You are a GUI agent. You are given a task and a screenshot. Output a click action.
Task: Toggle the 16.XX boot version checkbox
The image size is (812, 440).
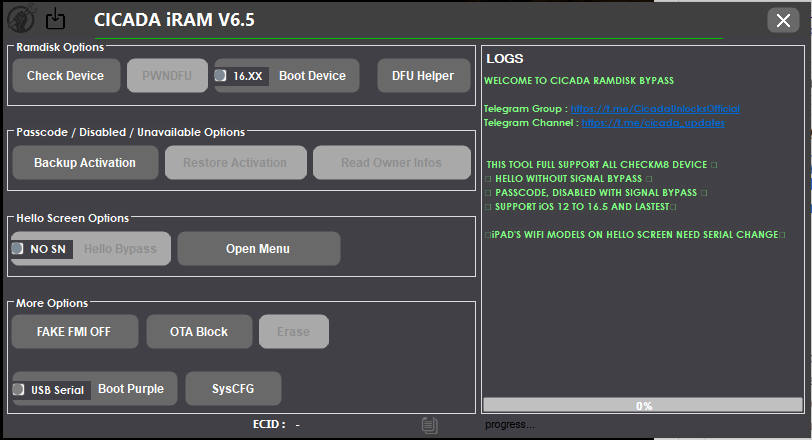coord(221,76)
